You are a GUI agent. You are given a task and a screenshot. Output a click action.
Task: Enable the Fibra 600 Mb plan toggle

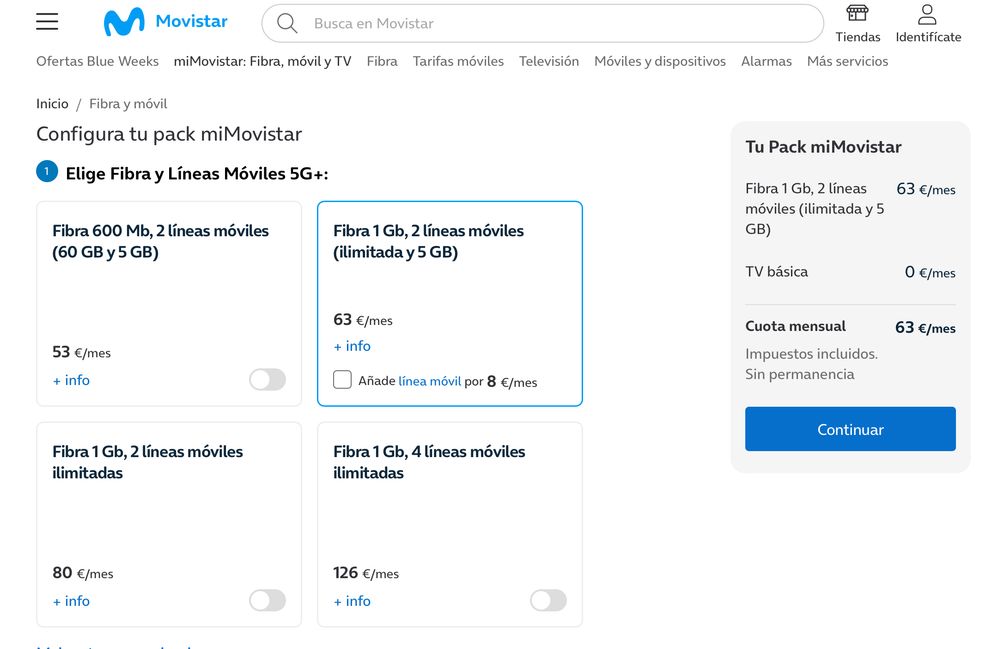pos(267,380)
